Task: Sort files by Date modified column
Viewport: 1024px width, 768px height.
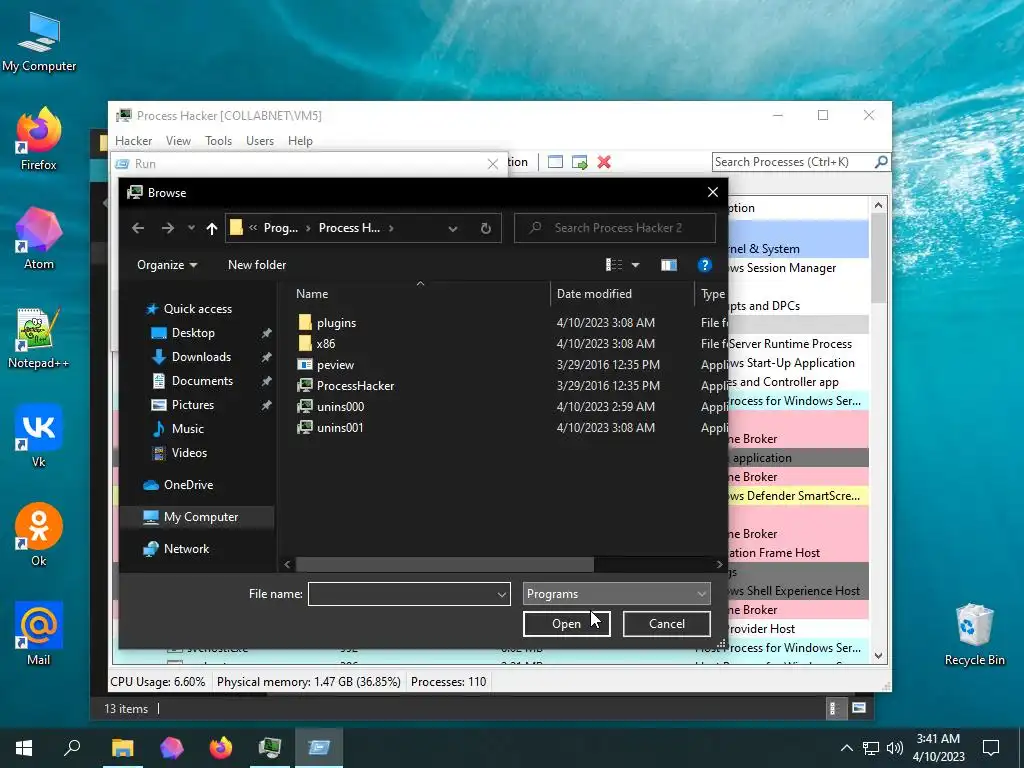Action: click(x=594, y=294)
